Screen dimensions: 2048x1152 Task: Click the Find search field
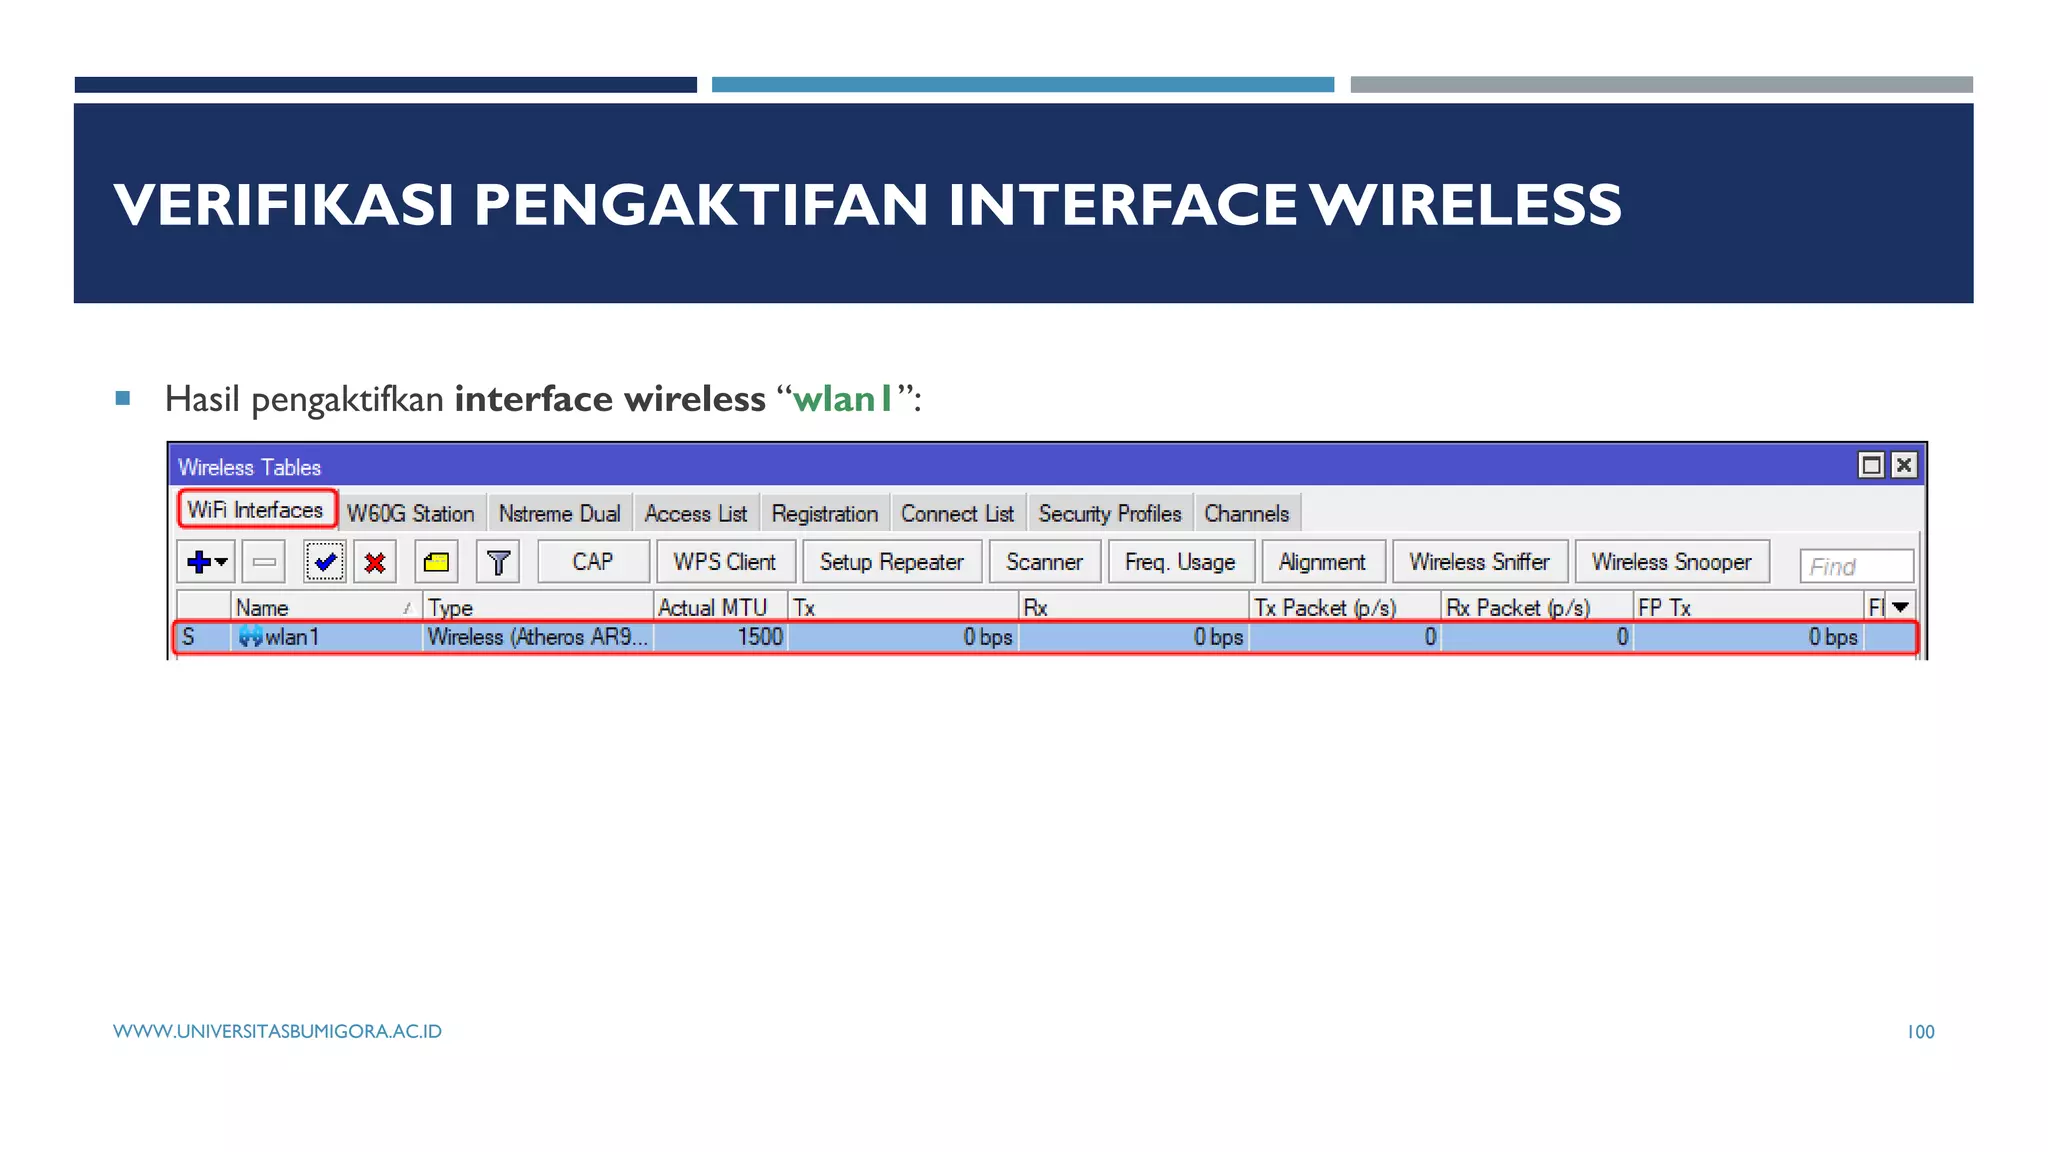(1856, 566)
